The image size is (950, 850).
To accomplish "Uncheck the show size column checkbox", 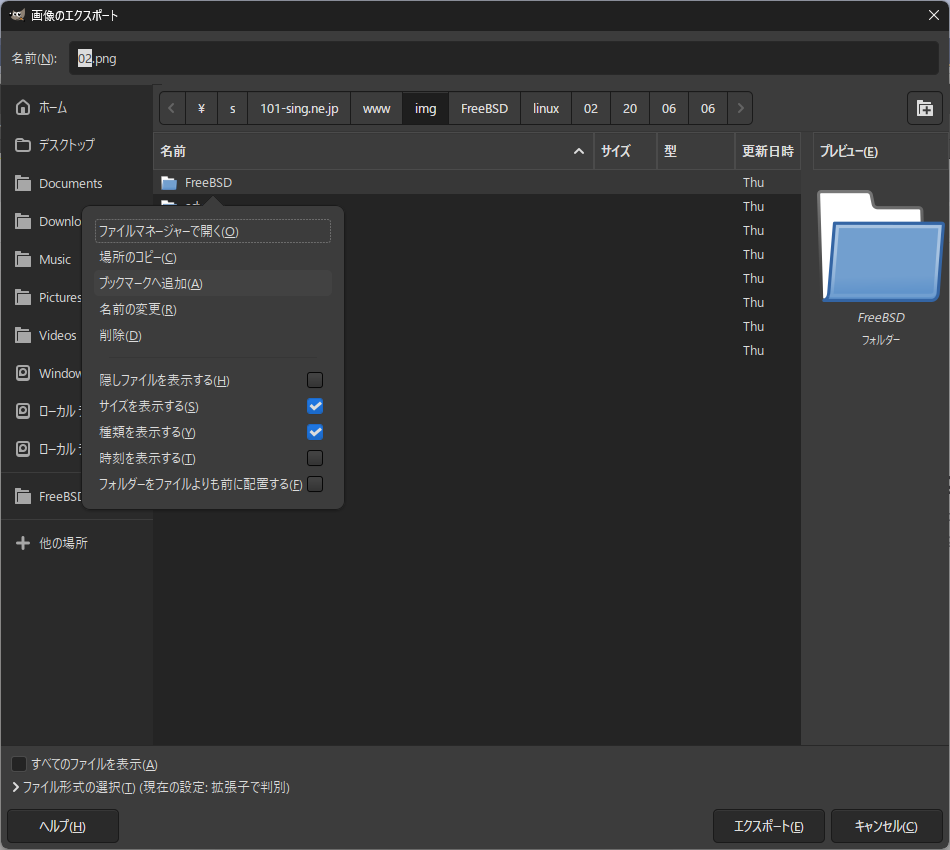I will (x=315, y=406).
